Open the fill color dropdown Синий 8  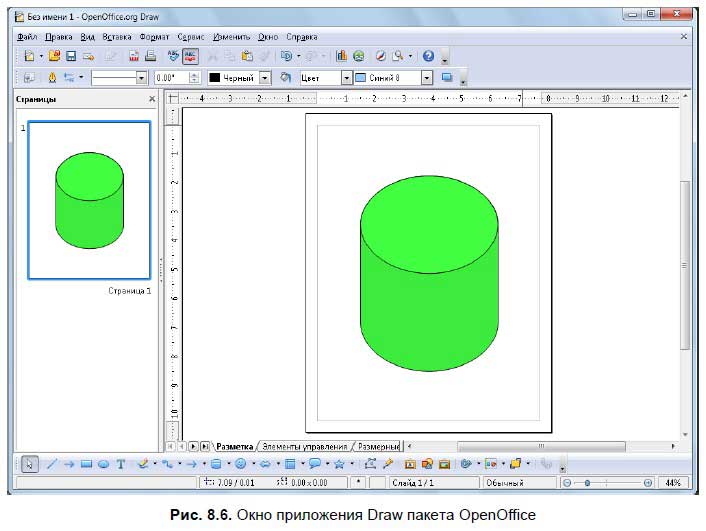[426, 78]
